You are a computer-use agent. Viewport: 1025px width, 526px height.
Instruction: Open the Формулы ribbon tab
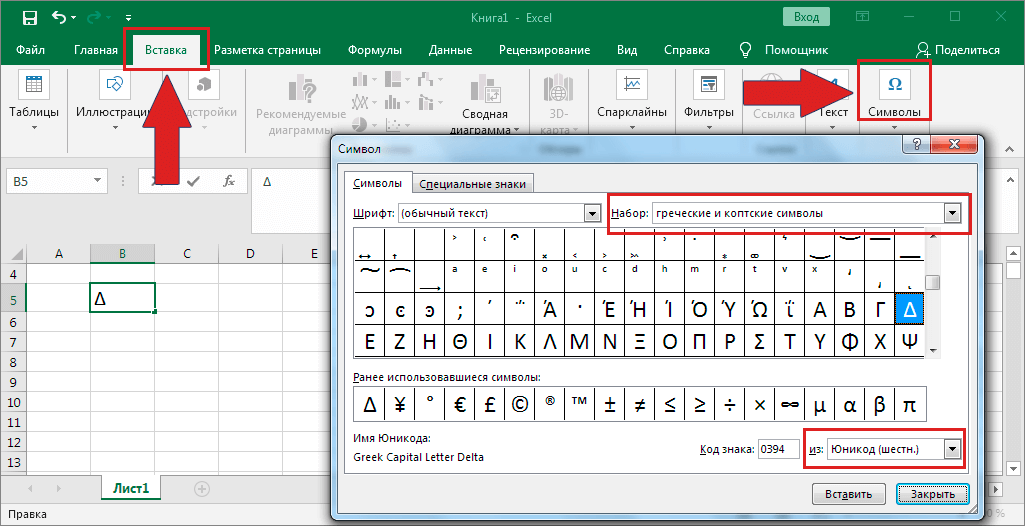(x=375, y=50)
